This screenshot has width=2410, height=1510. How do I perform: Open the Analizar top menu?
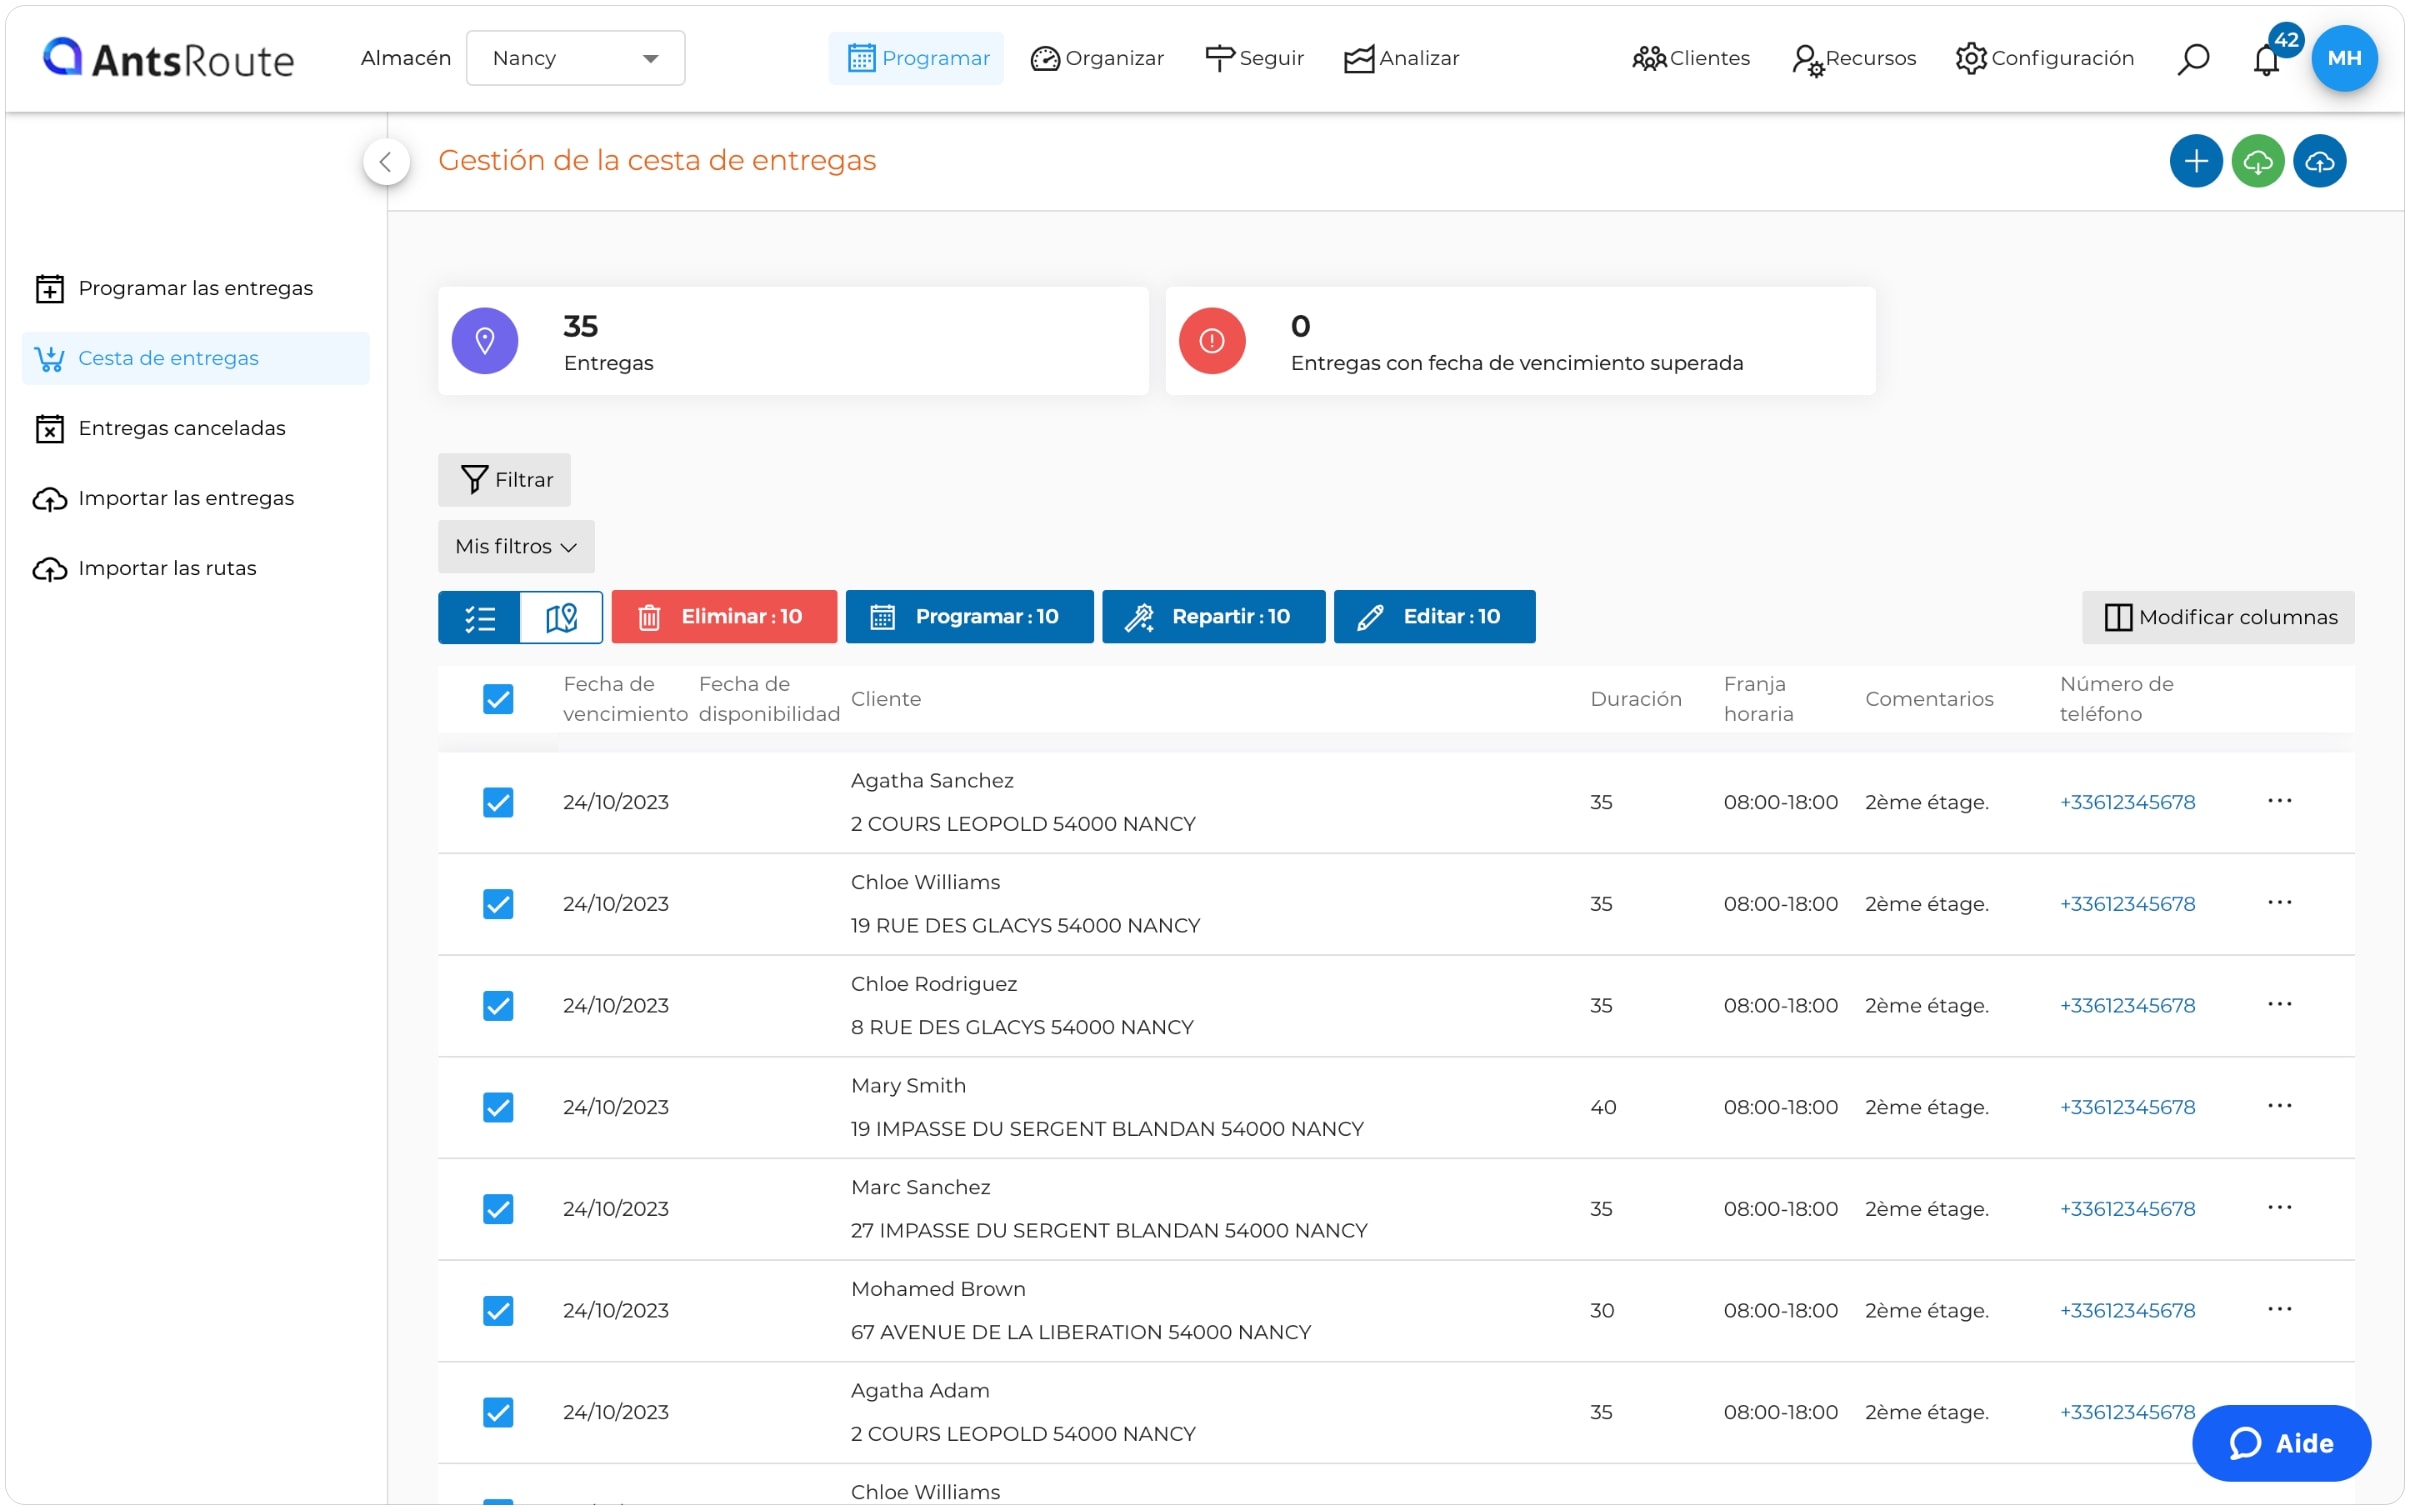pyautogui.click(x=1401, y=58)
